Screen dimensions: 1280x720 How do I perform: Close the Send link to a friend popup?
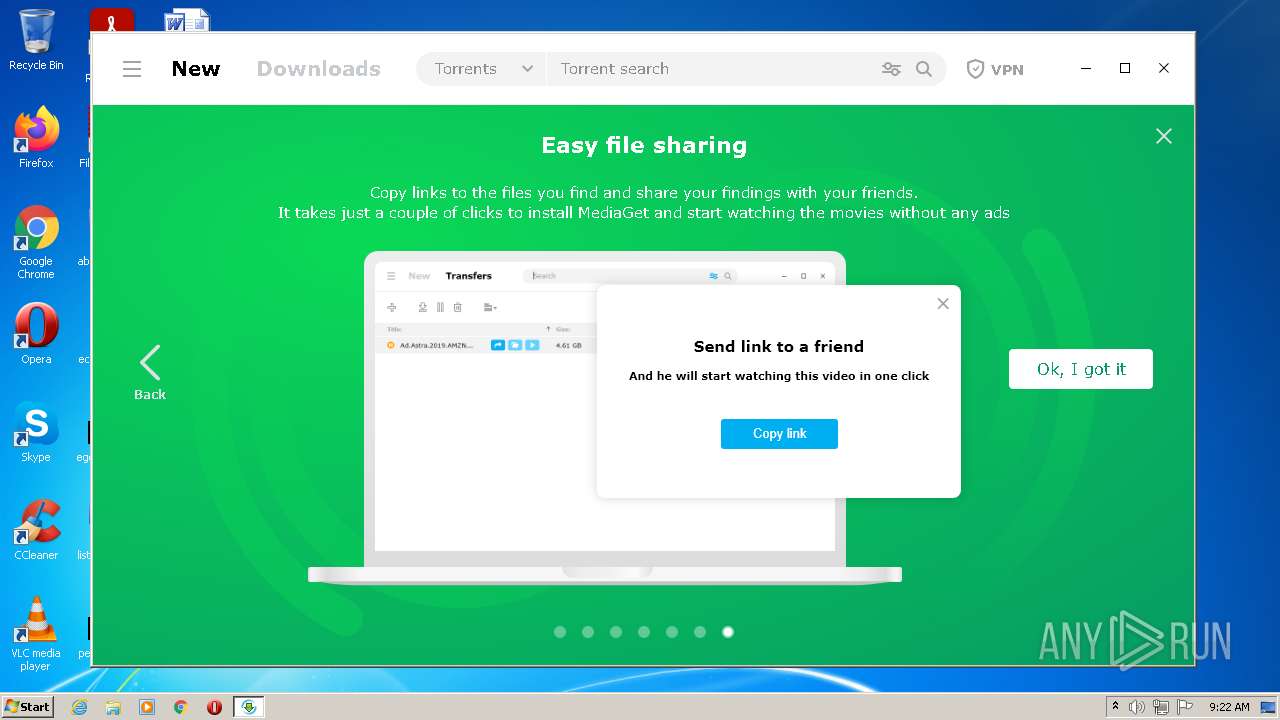[943, 304]
